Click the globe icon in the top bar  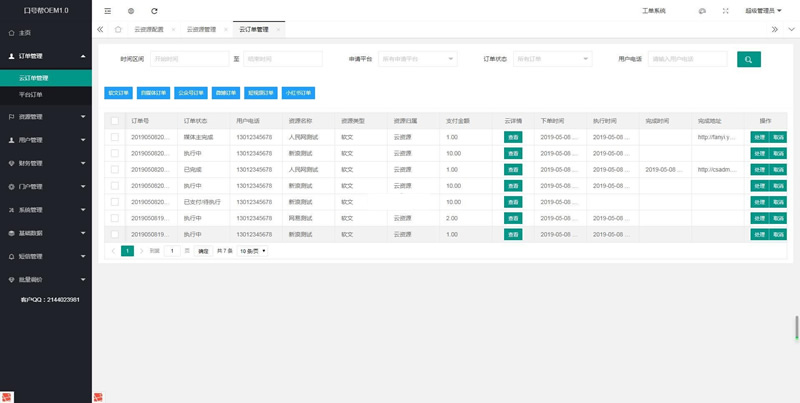pyautogui.click(x=131, y=11)
